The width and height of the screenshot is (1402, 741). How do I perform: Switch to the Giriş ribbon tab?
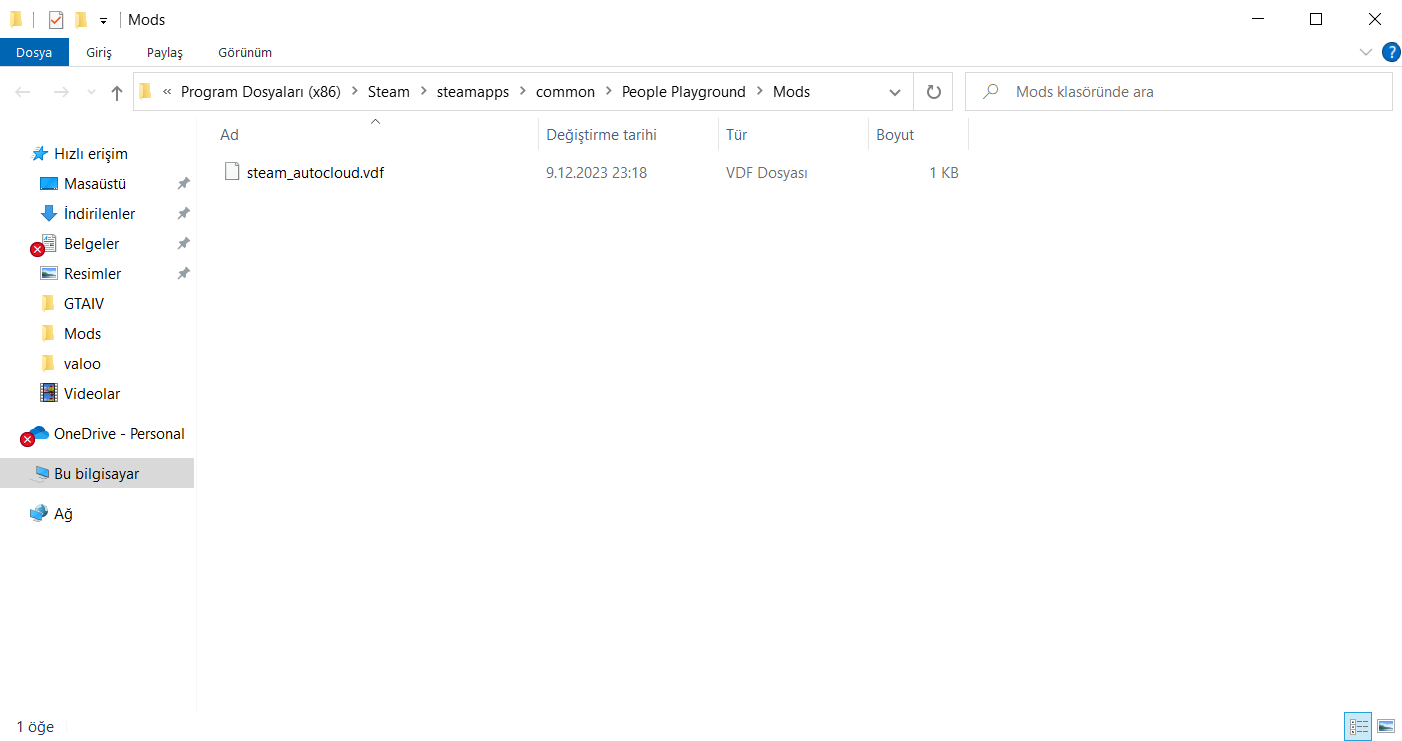pos(99,52)
